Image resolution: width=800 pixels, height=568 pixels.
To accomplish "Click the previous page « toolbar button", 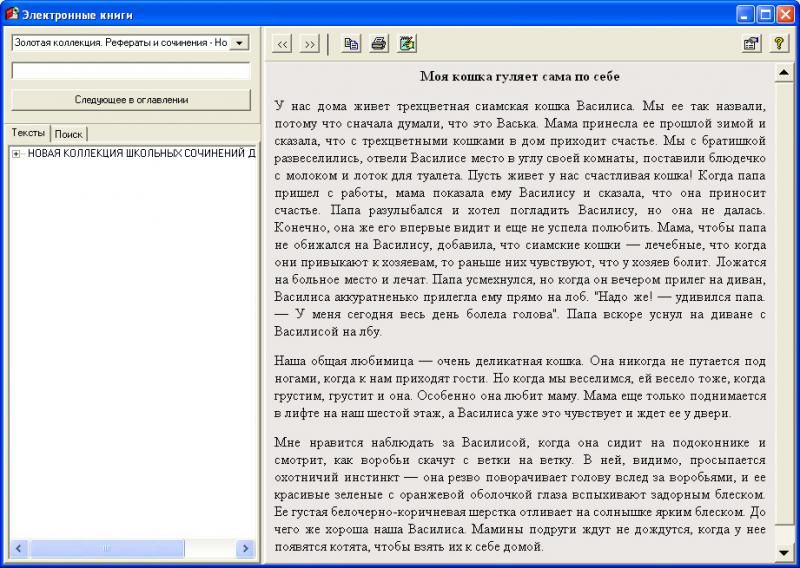I will 282,44.
